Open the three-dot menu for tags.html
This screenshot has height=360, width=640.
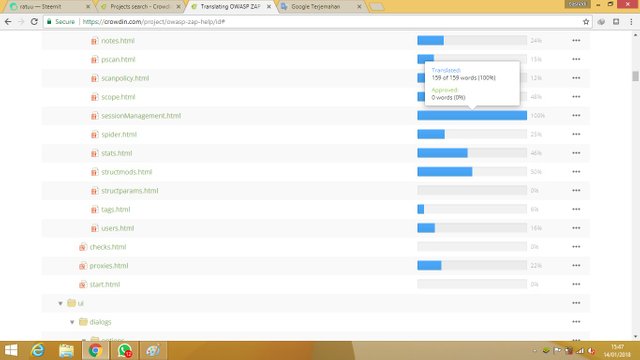(576, 209)
